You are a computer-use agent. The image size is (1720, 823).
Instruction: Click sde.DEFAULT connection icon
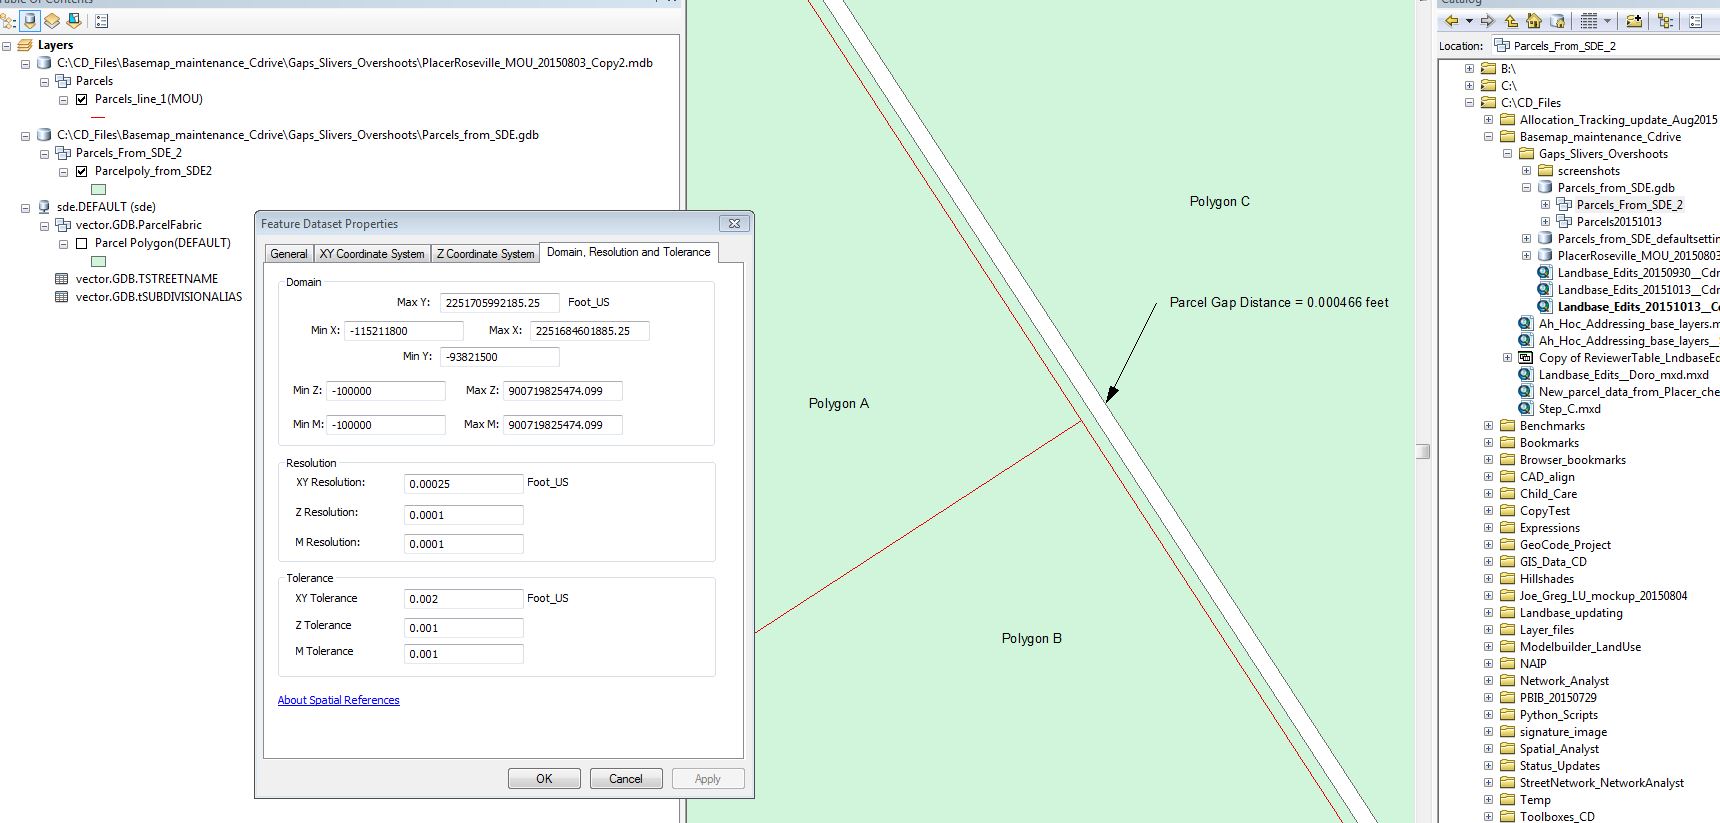tap(44, 207)
